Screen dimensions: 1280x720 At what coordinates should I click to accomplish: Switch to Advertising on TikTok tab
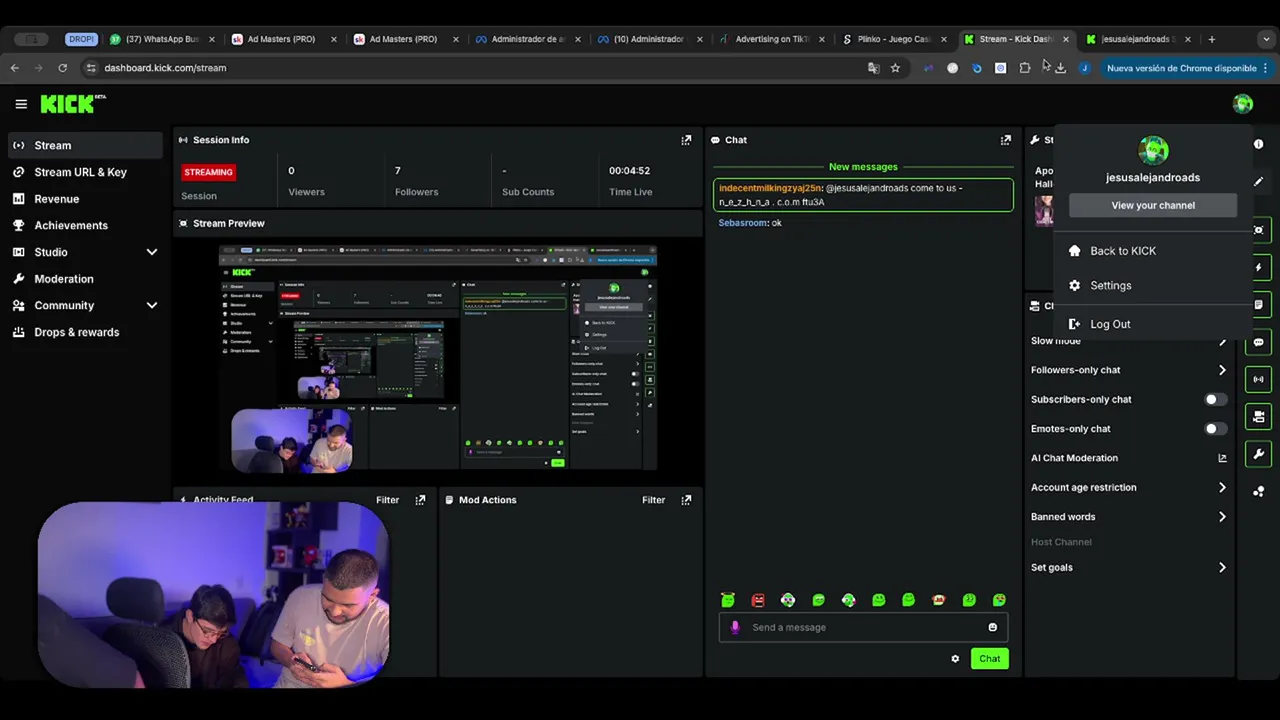tap(772, 39)
